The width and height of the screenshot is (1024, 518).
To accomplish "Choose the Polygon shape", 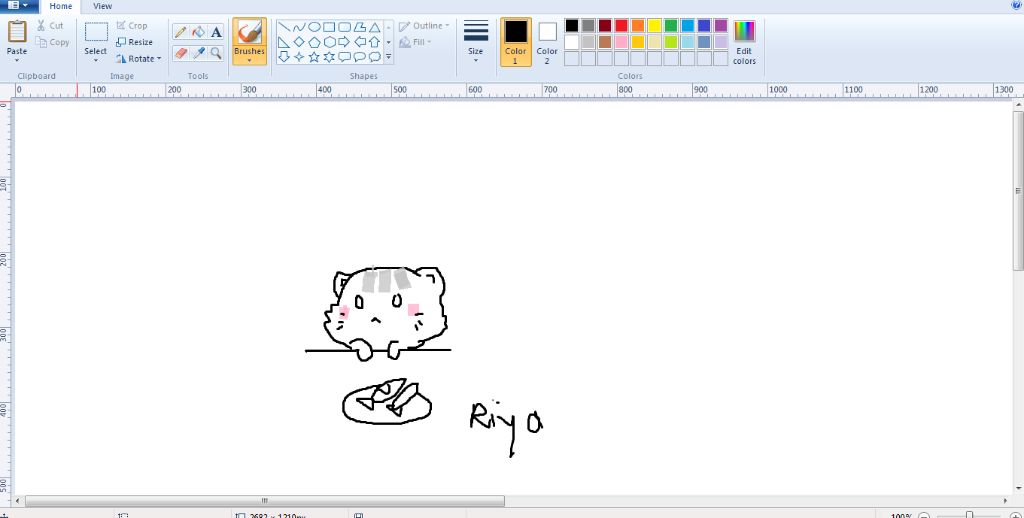I will pos(359,27).
